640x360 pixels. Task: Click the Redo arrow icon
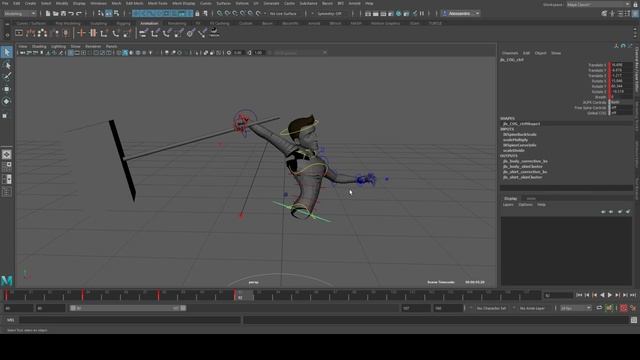click(x=79, y=13)
